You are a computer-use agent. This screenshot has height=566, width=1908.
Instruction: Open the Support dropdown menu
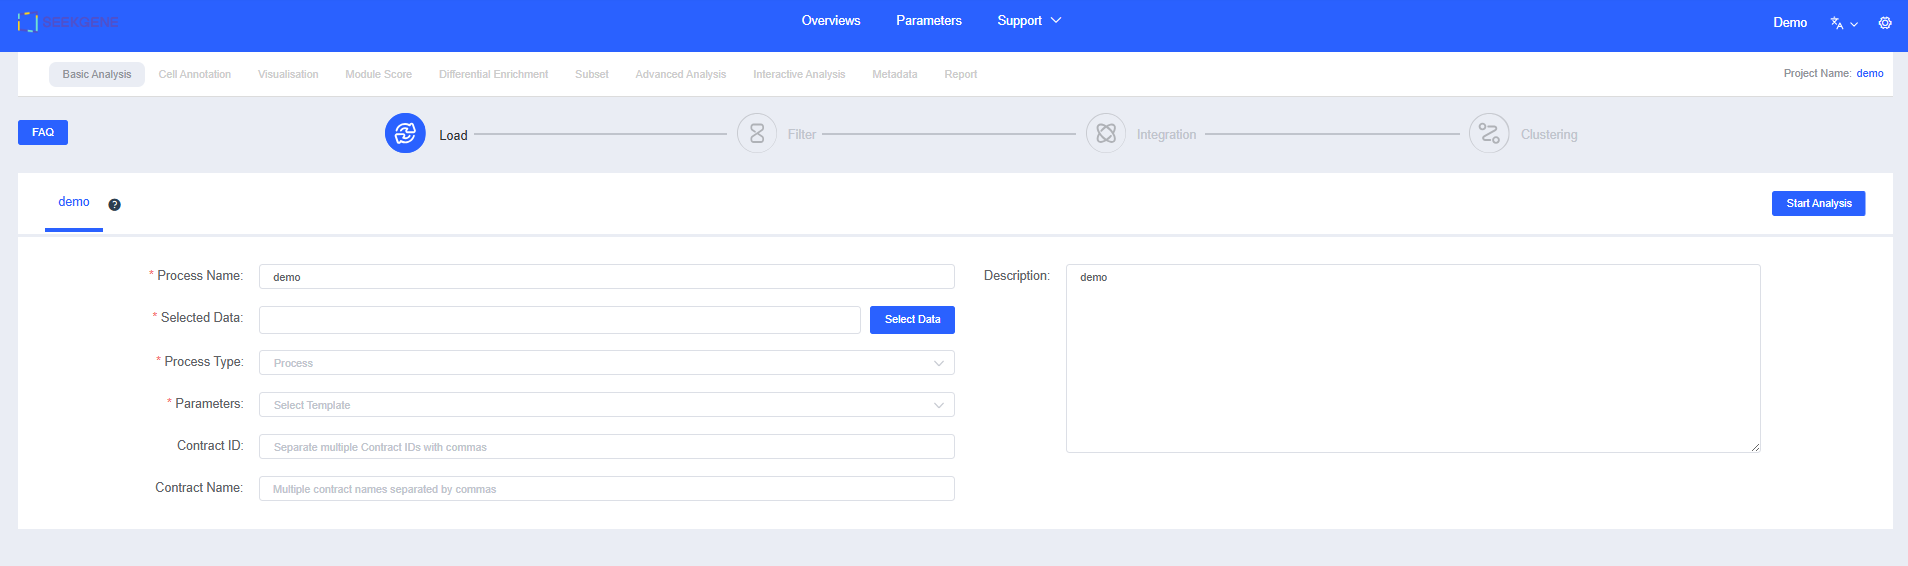coord(1028,21)
